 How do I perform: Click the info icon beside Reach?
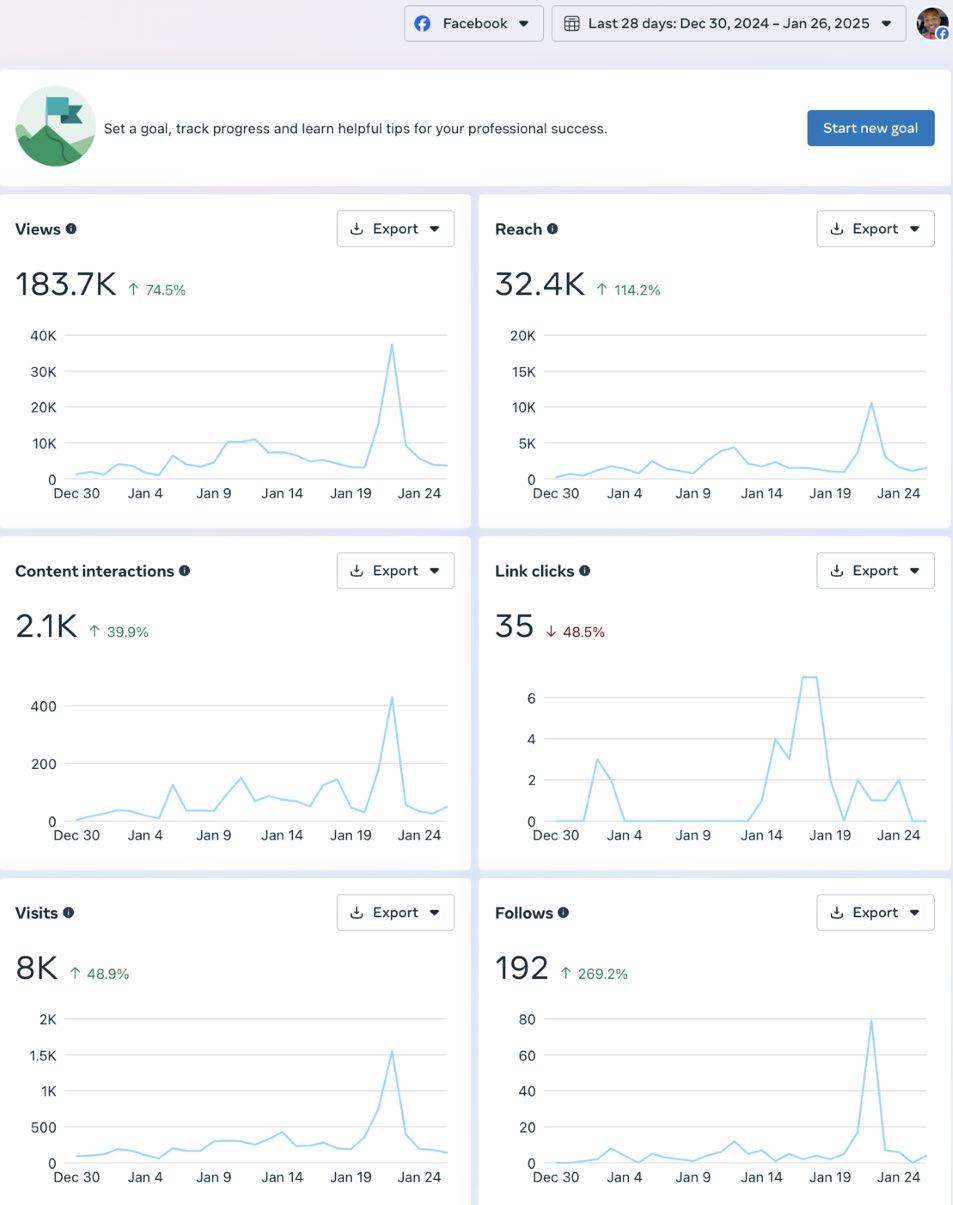[552, 229]
